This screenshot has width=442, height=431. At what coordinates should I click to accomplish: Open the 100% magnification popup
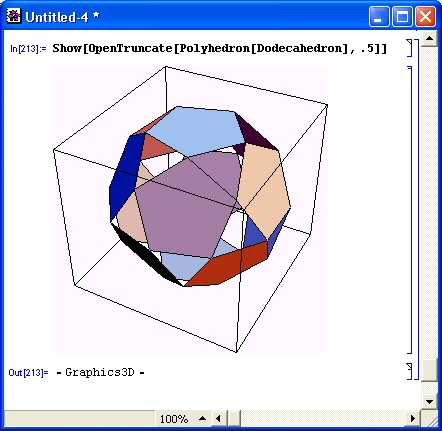pos(182,418)
